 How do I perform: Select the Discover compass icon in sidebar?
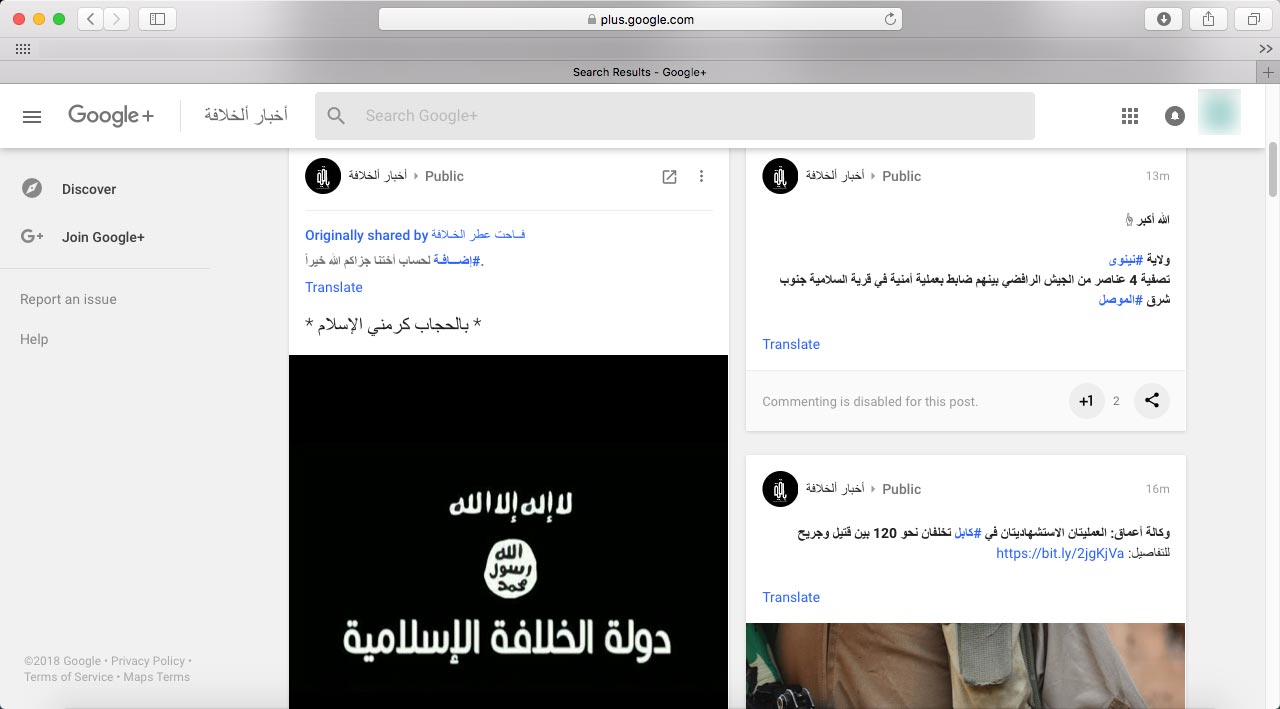pos(32,189)
